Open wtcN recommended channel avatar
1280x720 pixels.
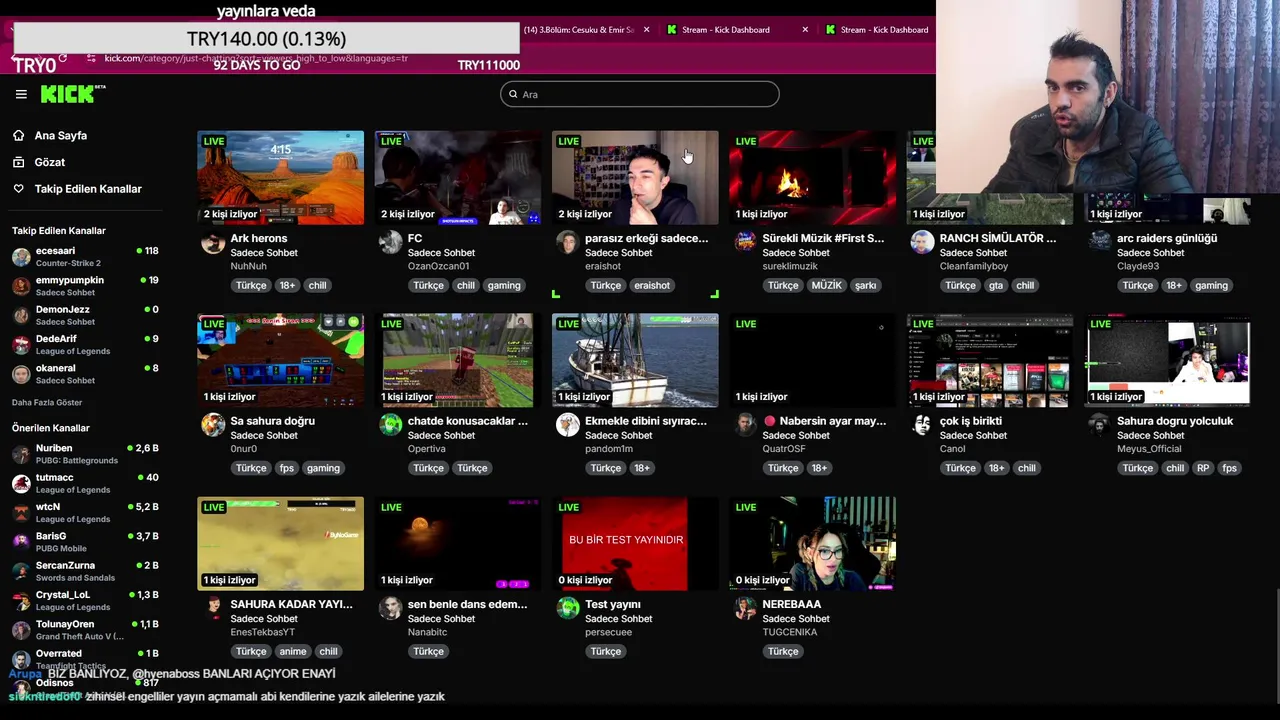click(21, 512)
